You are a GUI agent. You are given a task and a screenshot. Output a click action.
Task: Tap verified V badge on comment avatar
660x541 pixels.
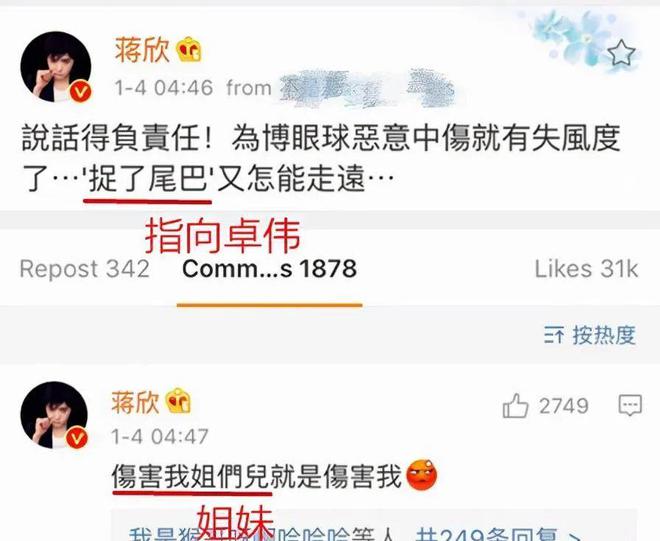[x=77, y=438]
